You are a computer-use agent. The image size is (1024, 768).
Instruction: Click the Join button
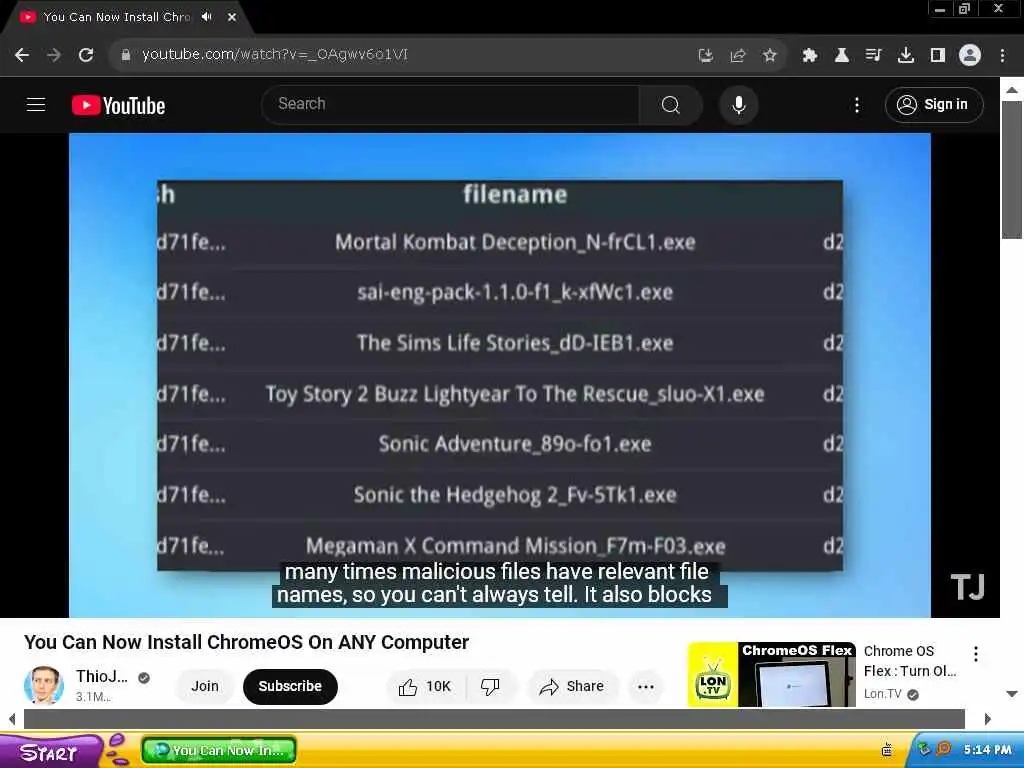tap(205, 686)
